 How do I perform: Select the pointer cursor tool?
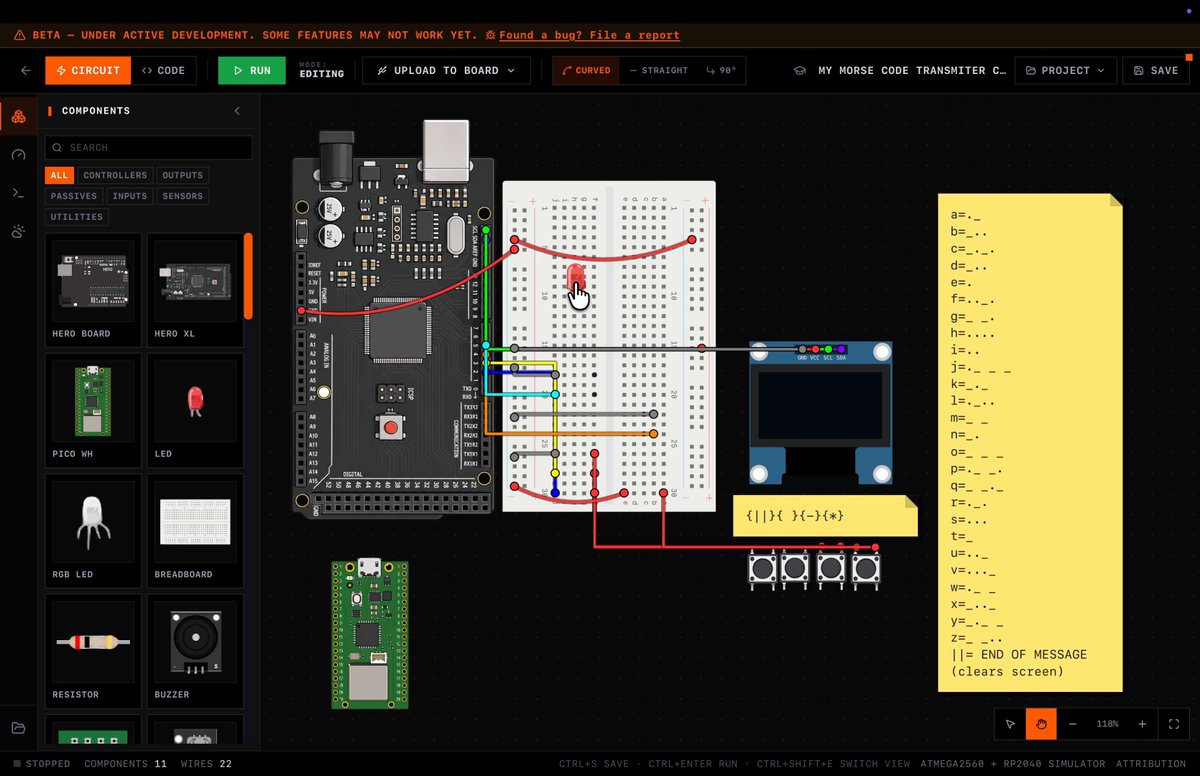1010,724
